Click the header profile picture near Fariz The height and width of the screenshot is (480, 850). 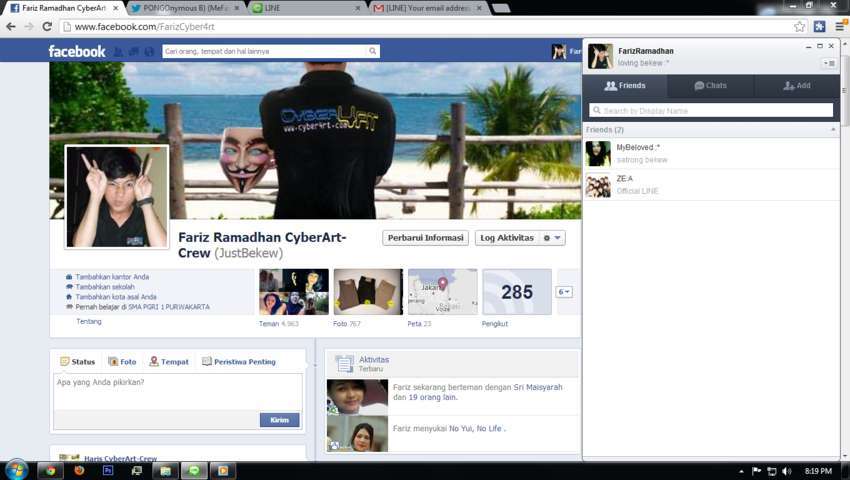pos(559,52)
